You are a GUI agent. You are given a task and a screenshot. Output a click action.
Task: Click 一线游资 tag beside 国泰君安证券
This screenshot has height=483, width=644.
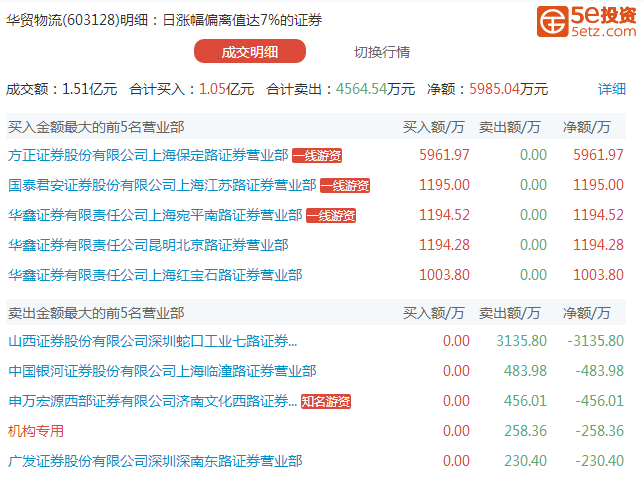pos(345,186)
